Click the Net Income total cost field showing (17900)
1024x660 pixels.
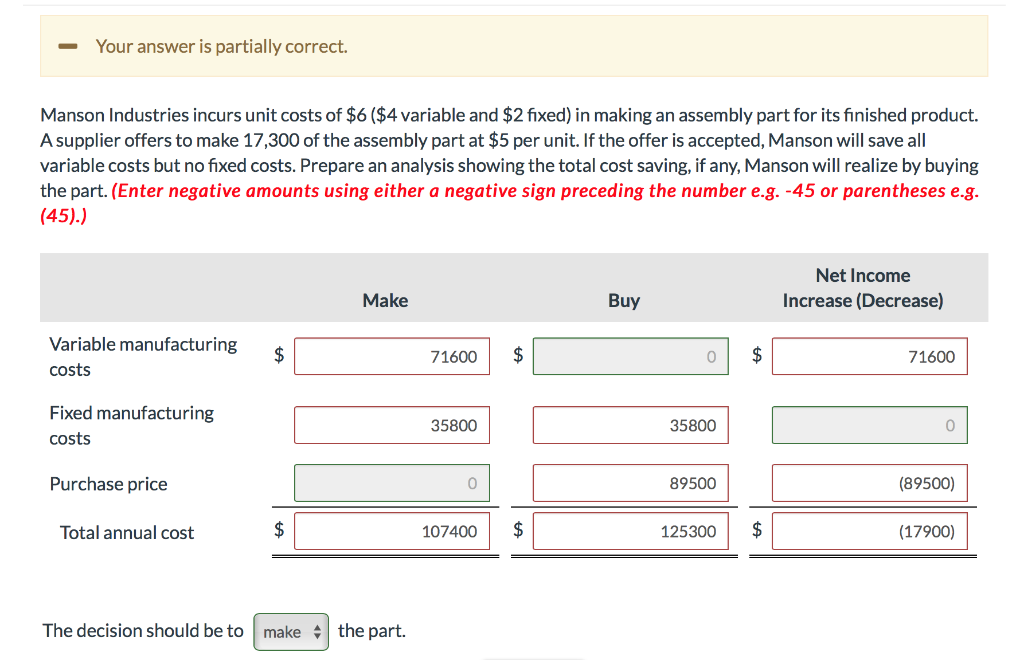tap(869, 531)
